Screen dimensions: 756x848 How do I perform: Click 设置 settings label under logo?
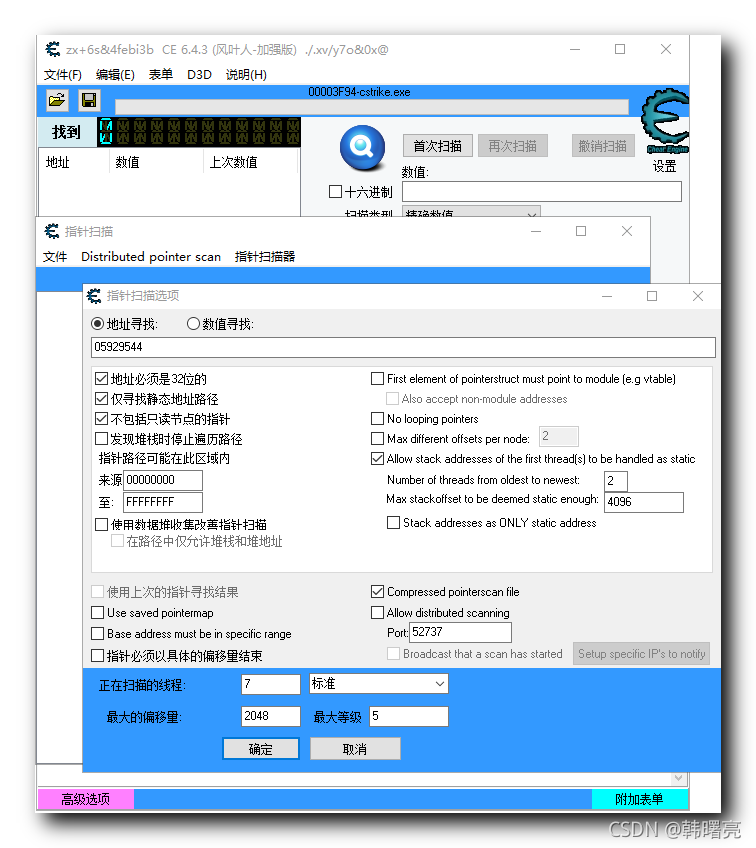(664, 166)
